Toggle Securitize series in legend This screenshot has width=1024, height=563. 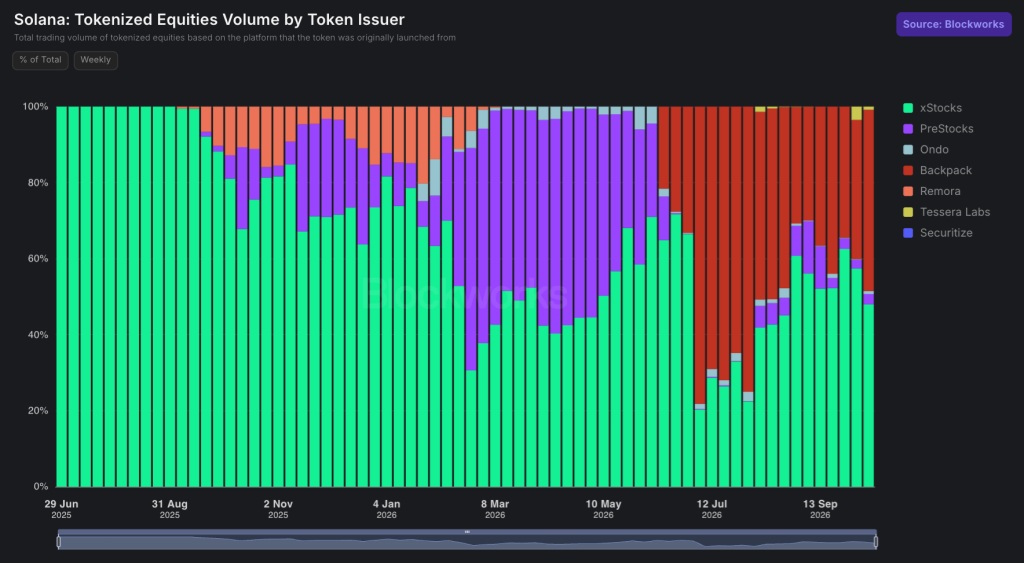click(937, 233)
